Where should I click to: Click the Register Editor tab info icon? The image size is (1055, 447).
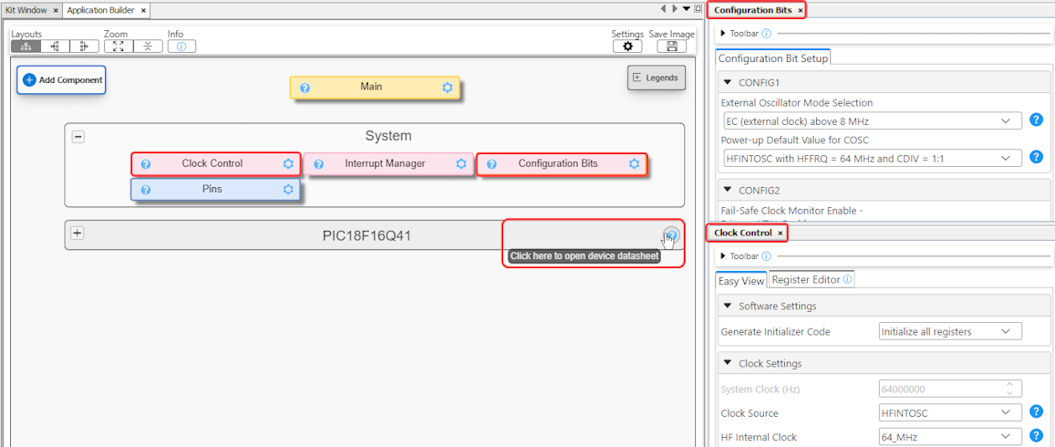(x=847, y=279)
